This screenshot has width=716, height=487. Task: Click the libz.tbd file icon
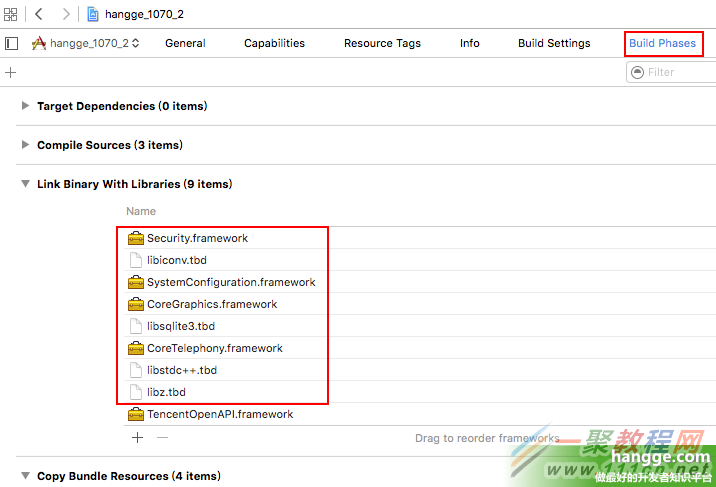tap(136, 392)
